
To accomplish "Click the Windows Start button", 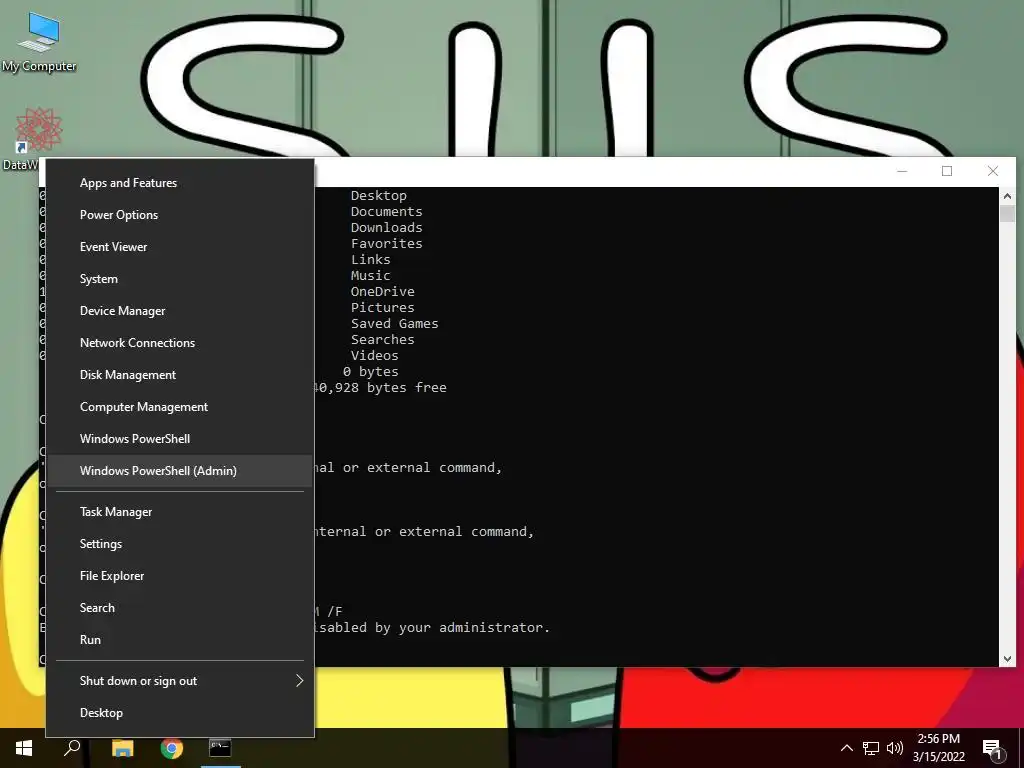I will pos(24,748).
